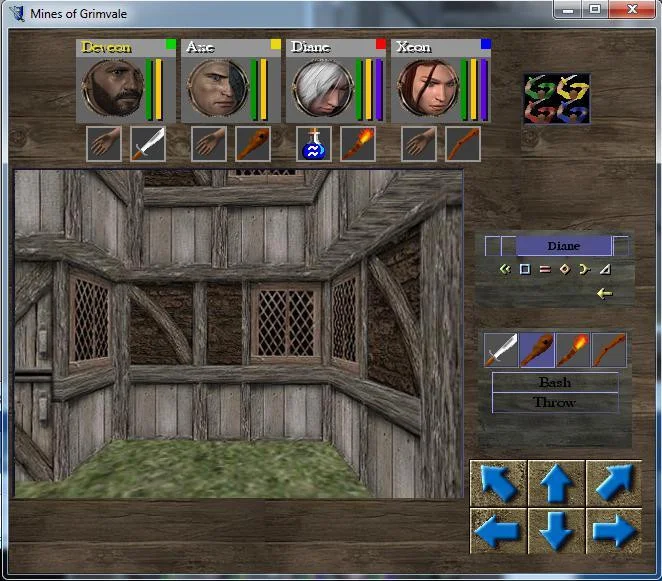Click Xeon's blue color marker

(486, 44)
